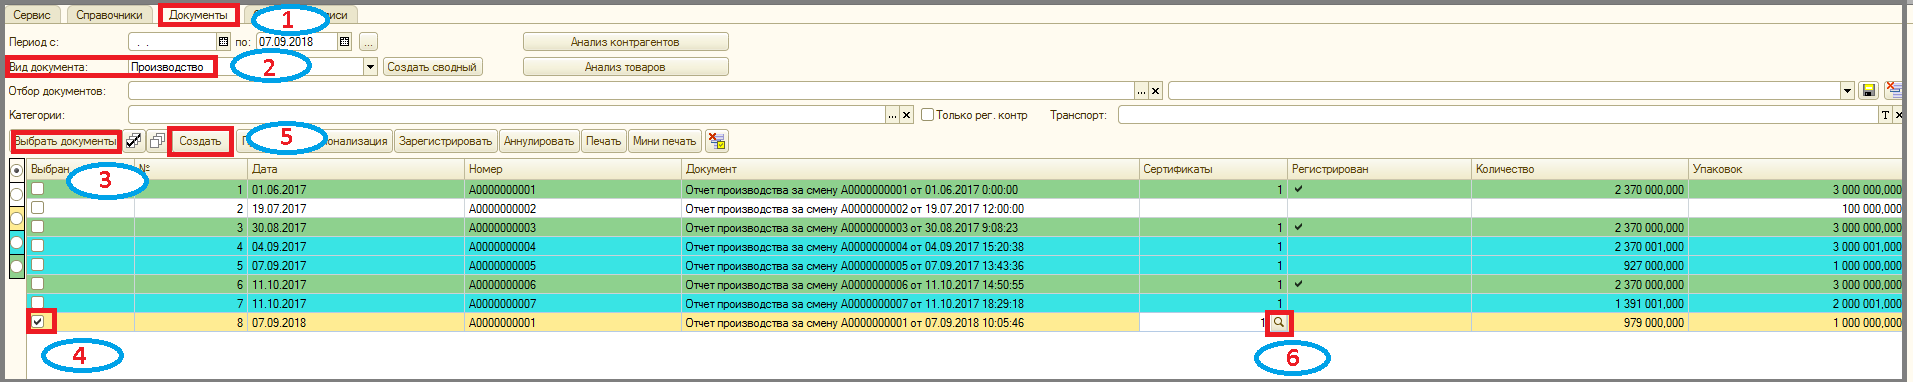Viewport: 1913px width, 382px height.
Task: Open calendar picker beside date 07.09.2018
Action: [345, 42]
